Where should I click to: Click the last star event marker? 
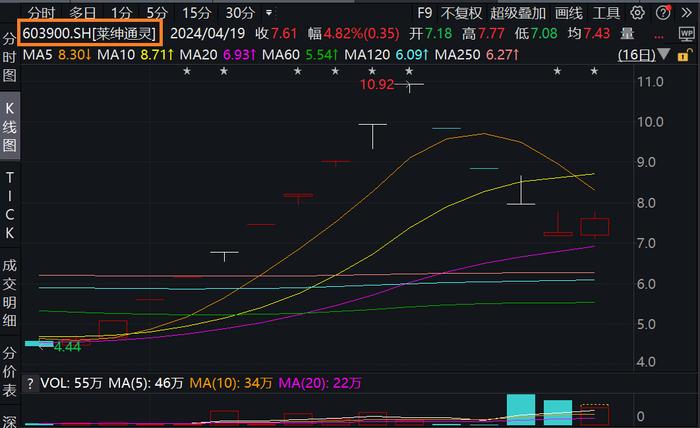[x=594, y=71]
